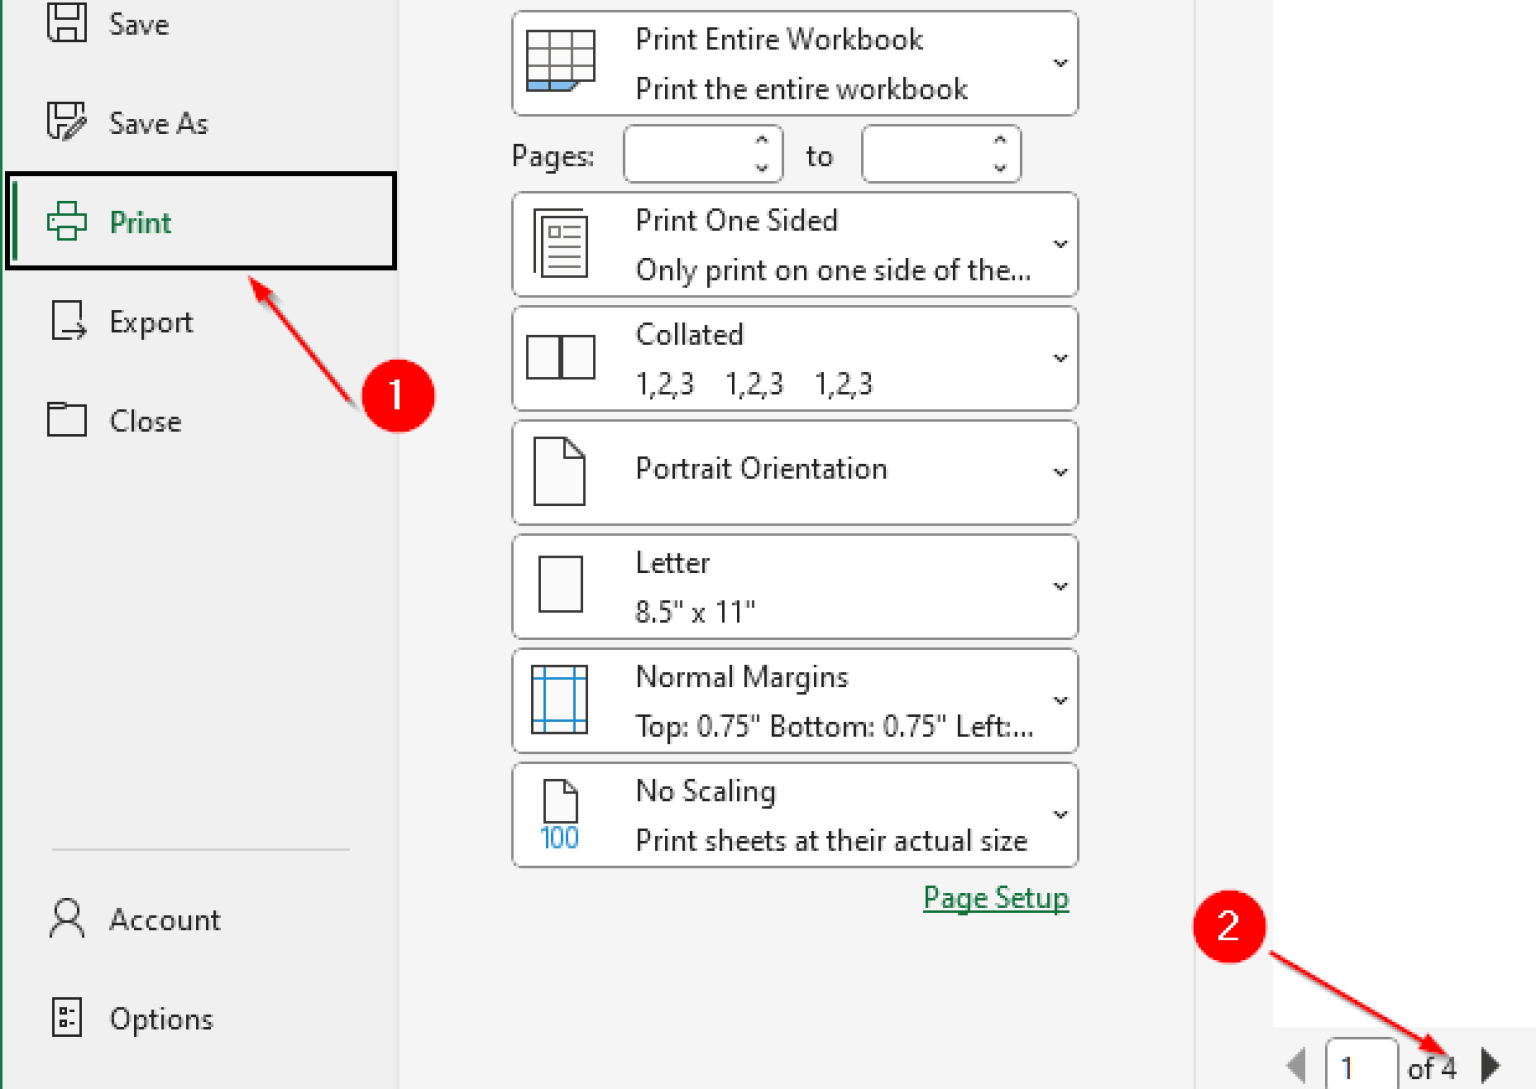The image size is (1536, 1089).
Task: Click the Options settings icon
Action: pos(66,1018)
